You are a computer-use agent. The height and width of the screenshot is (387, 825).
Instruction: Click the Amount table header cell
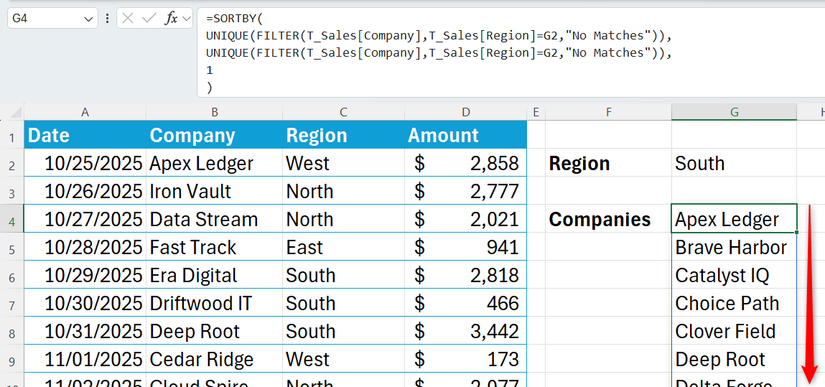click(x=466, y=135)
